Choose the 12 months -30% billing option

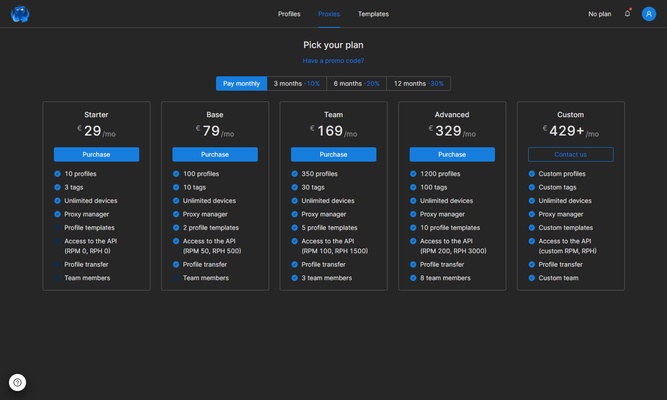click(419, 83)
